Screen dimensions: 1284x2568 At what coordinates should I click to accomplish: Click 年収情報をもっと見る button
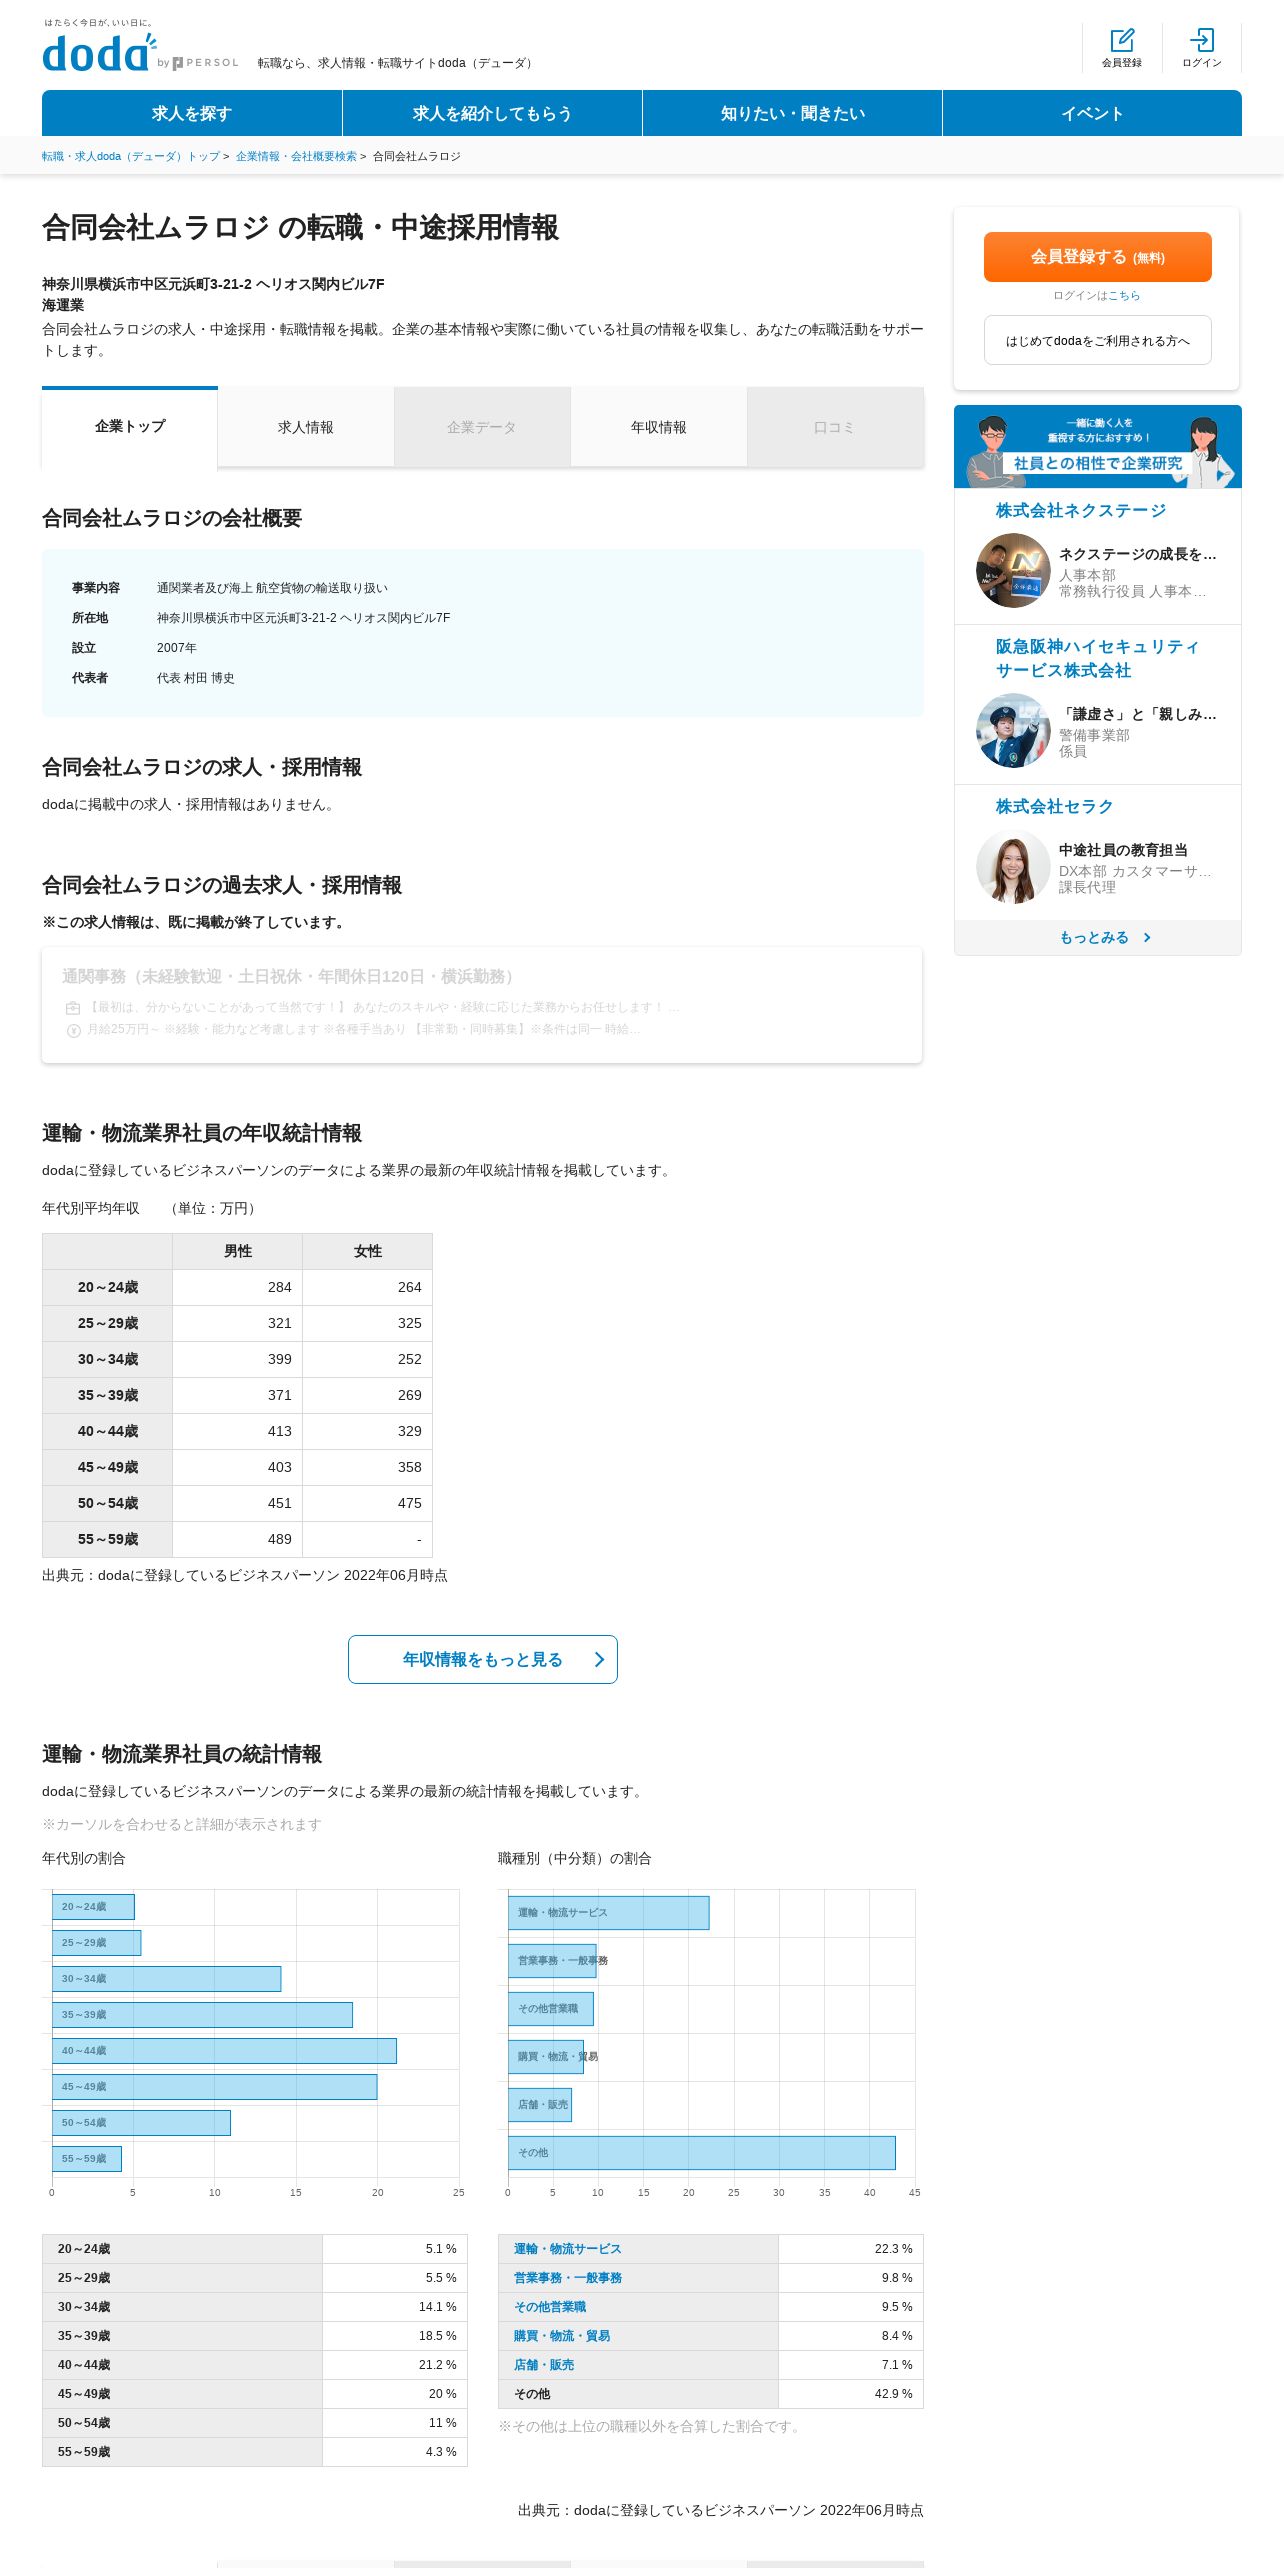pos(483,1660)
